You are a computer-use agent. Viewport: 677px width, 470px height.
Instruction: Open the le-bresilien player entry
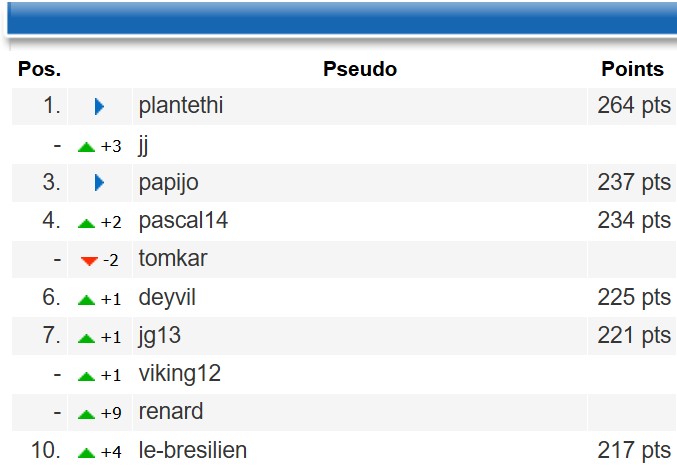pyautogui.click(x=193, y=450)
